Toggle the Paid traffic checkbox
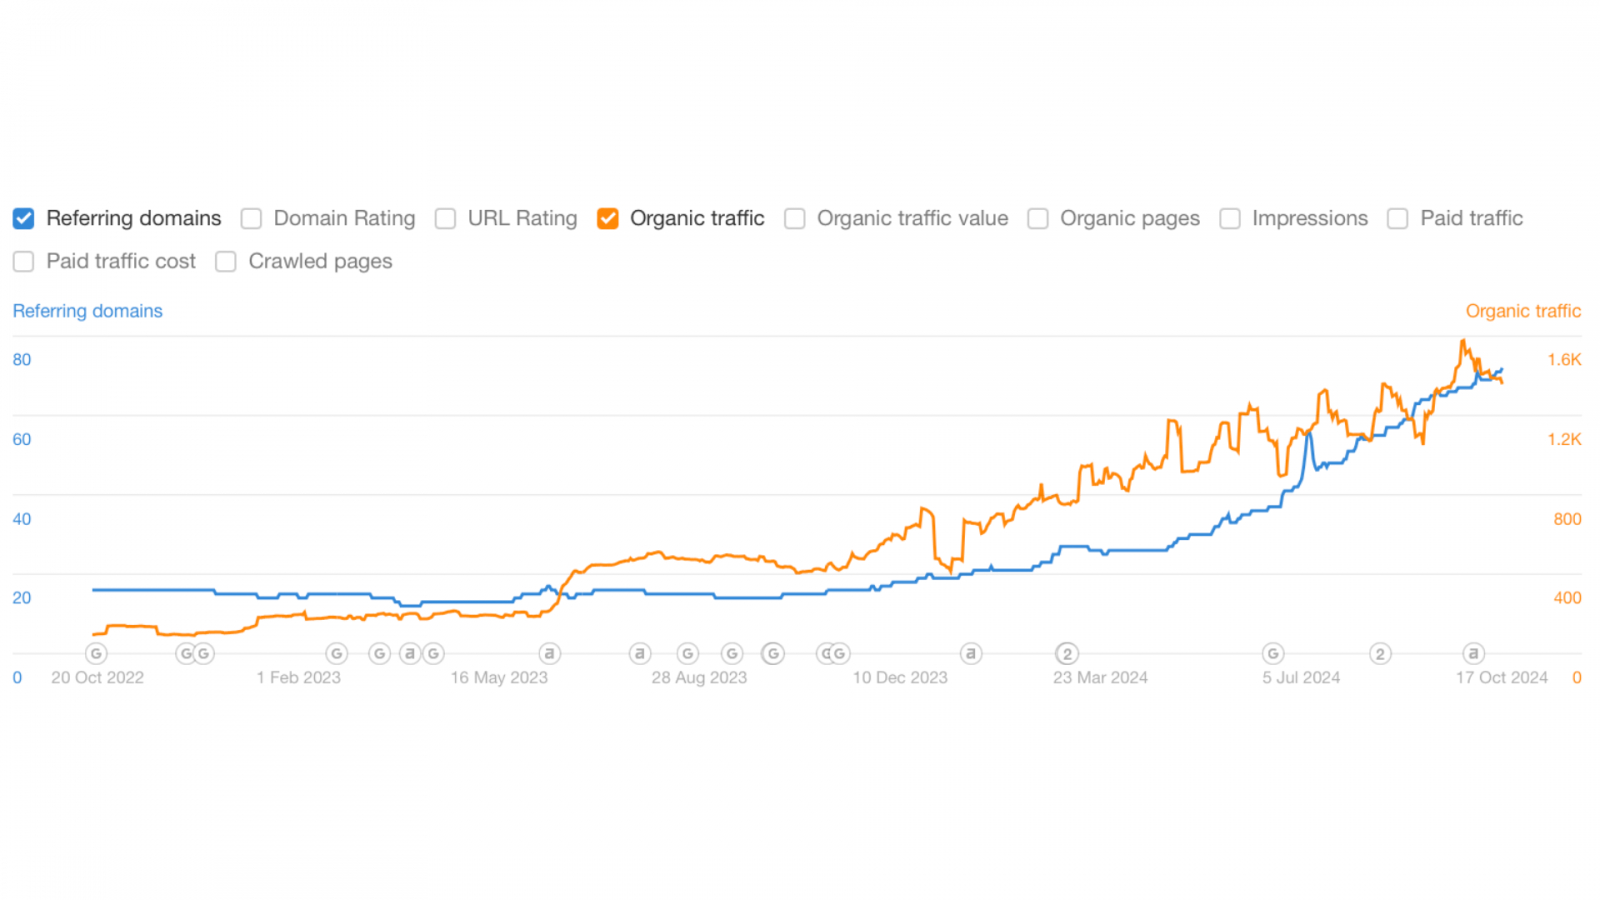Image resolution: width=1600 pixels, height=900 pixels. pyautogui.click(x=1398, y=218)
